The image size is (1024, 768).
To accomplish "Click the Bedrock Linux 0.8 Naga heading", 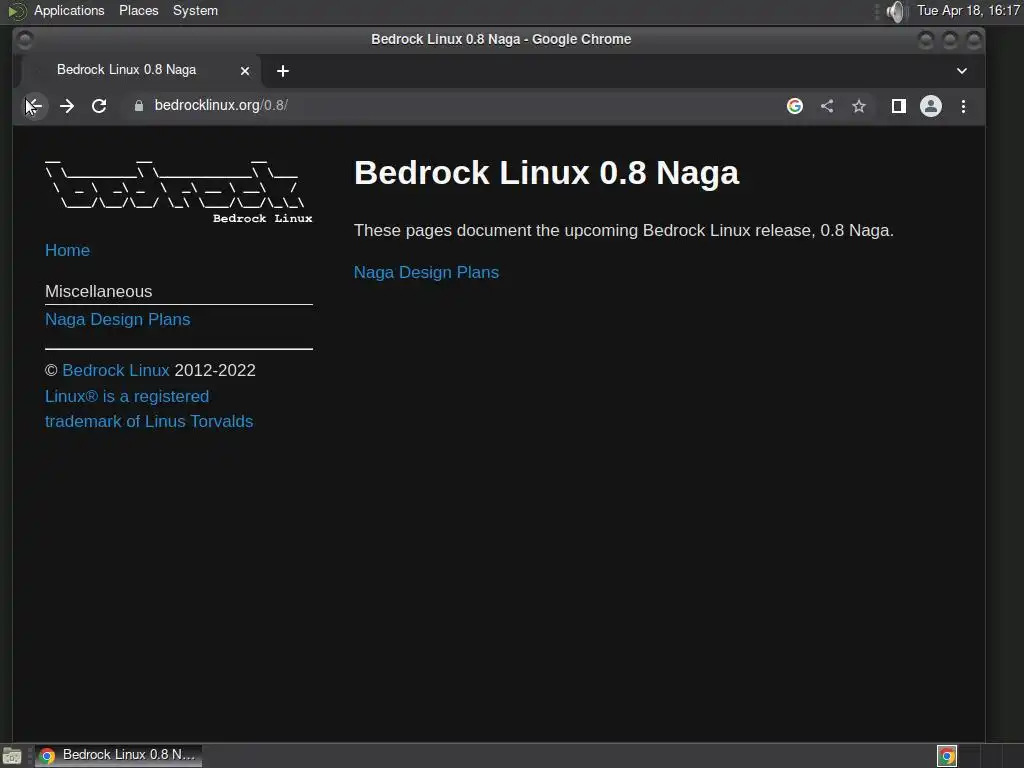I will [546, 173].
